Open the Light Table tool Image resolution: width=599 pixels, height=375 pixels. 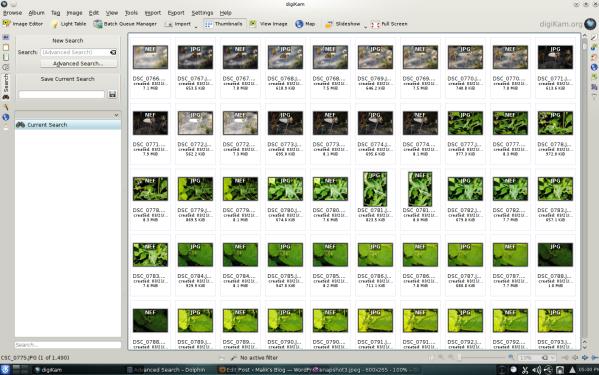69,24
